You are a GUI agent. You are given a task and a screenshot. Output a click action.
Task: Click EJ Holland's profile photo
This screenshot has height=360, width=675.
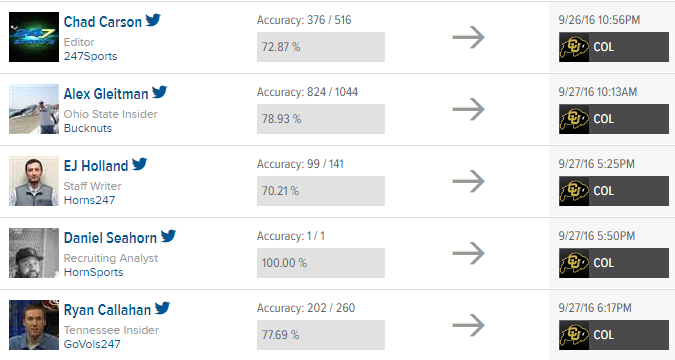click(x=34, y=181)
